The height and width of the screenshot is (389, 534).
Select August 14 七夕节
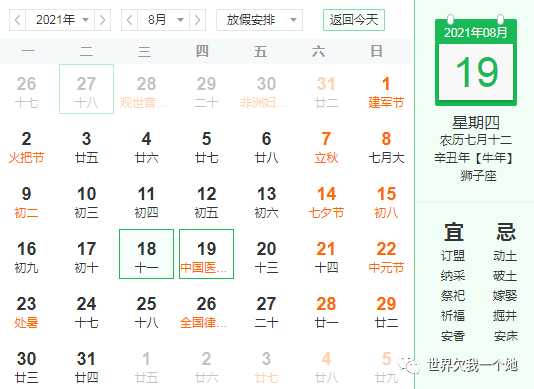tap(326, 202)
